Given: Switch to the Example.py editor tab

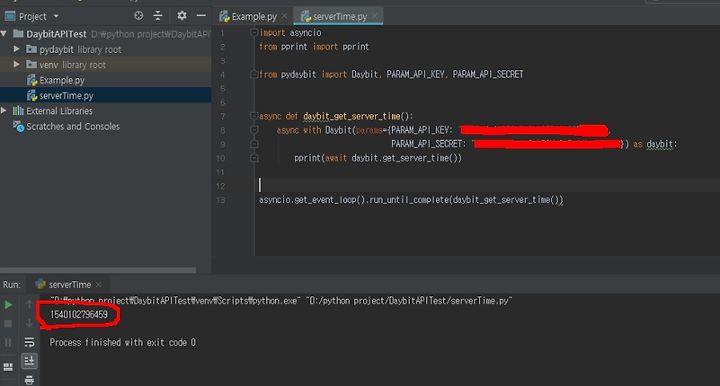Looking at the screenshot, I should coord(253,17).
